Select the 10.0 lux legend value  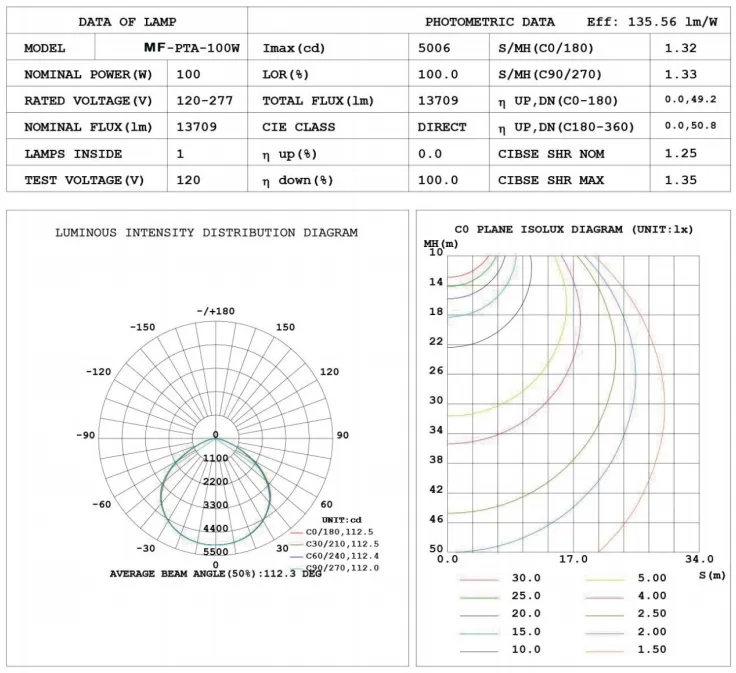[526, 650]
